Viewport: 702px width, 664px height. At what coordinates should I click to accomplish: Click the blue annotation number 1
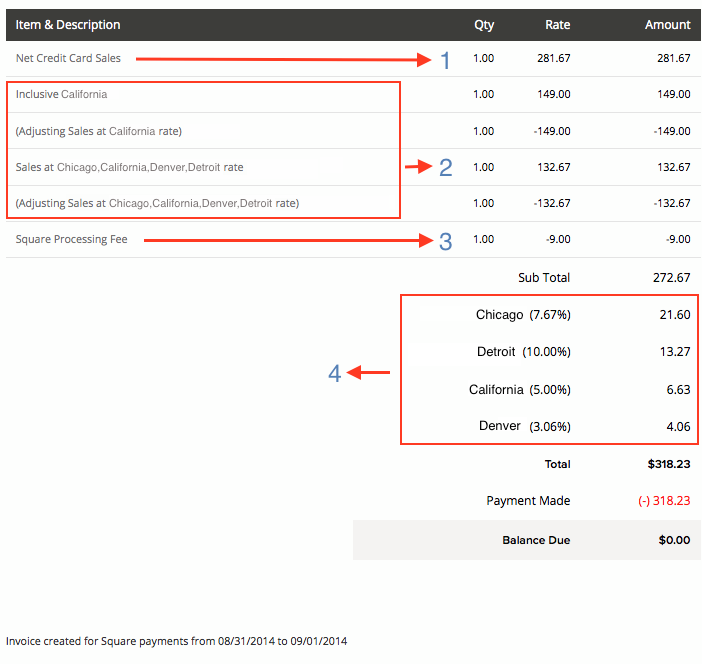tap(446, 60)
